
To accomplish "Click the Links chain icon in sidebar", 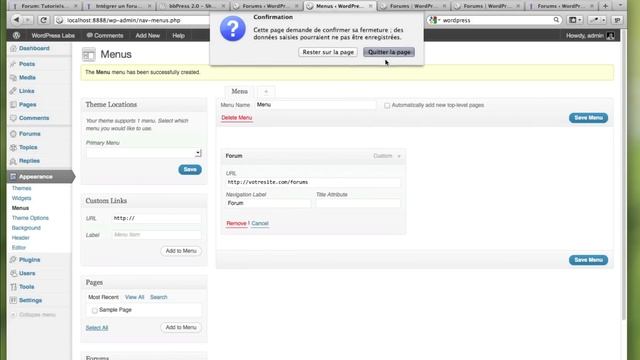I will coord(13,91).
